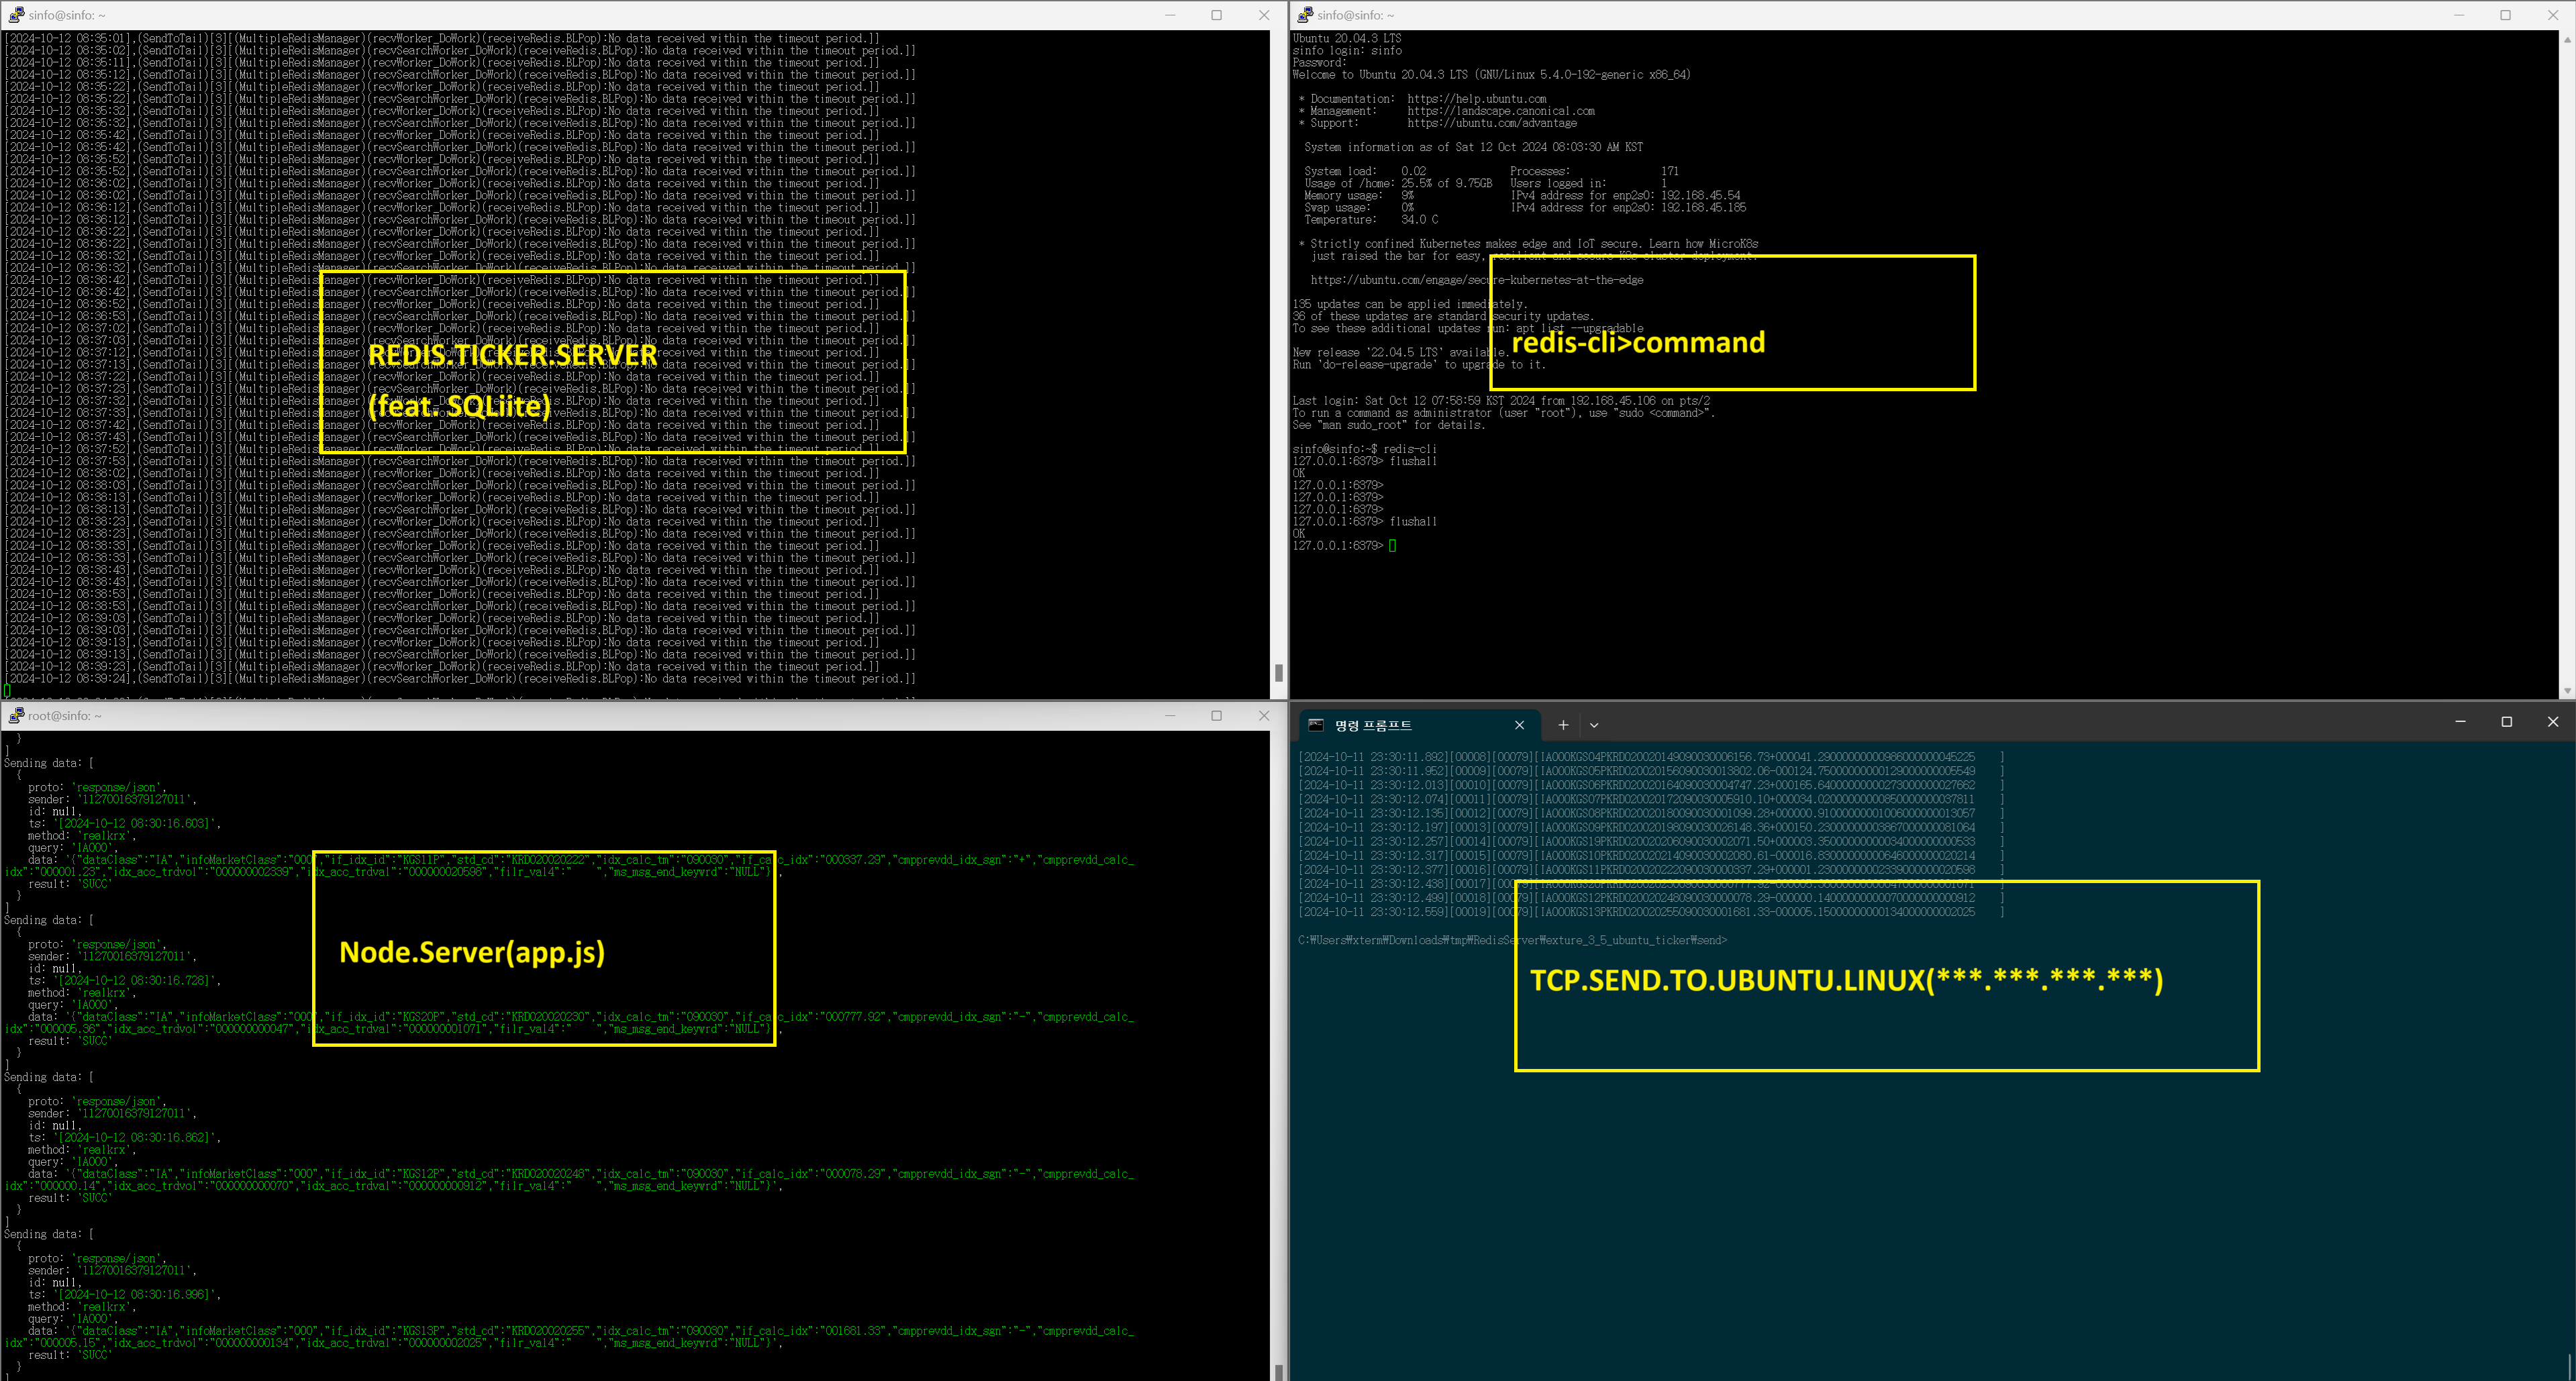Click PuTTY icon of redis-cli session window
2576x1381 pixels.
coord(1305,15)
